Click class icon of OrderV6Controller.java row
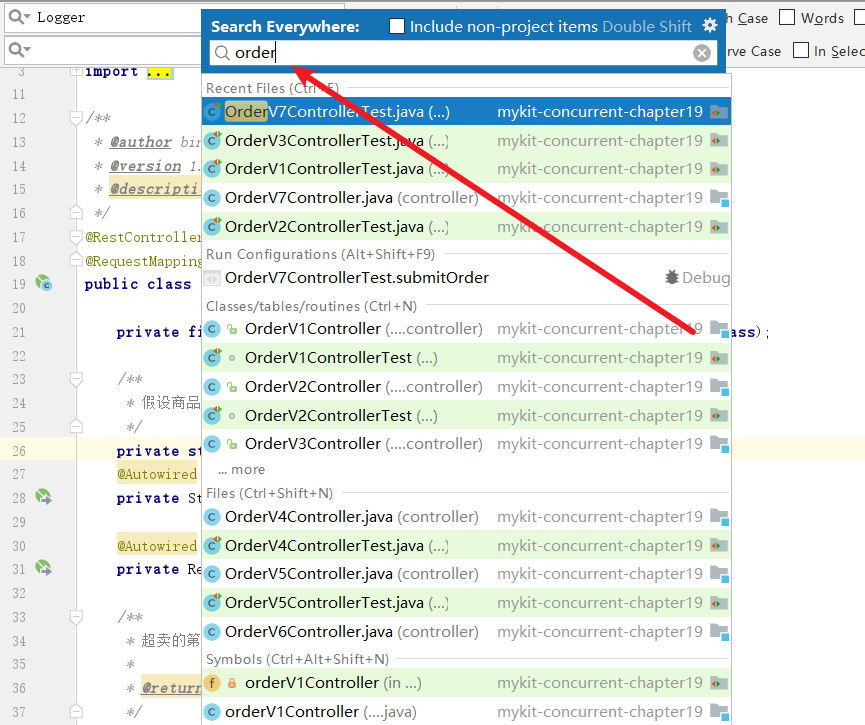The width and height of the screenshot is (865, 725). 212,632
